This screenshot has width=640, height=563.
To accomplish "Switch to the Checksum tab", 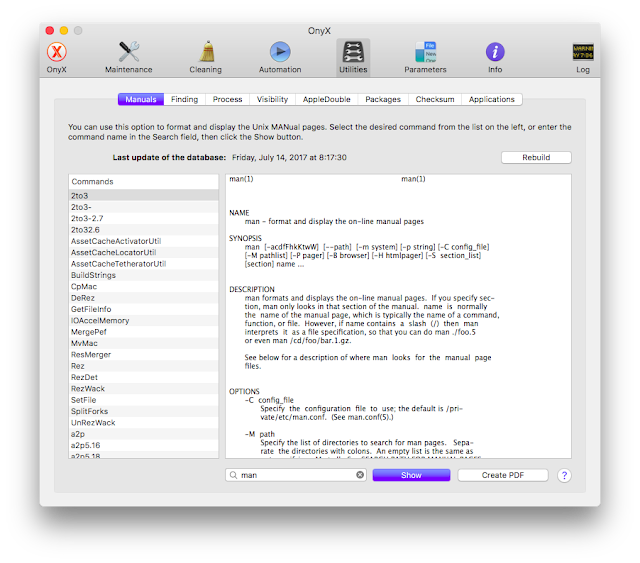I will point(435,99).
